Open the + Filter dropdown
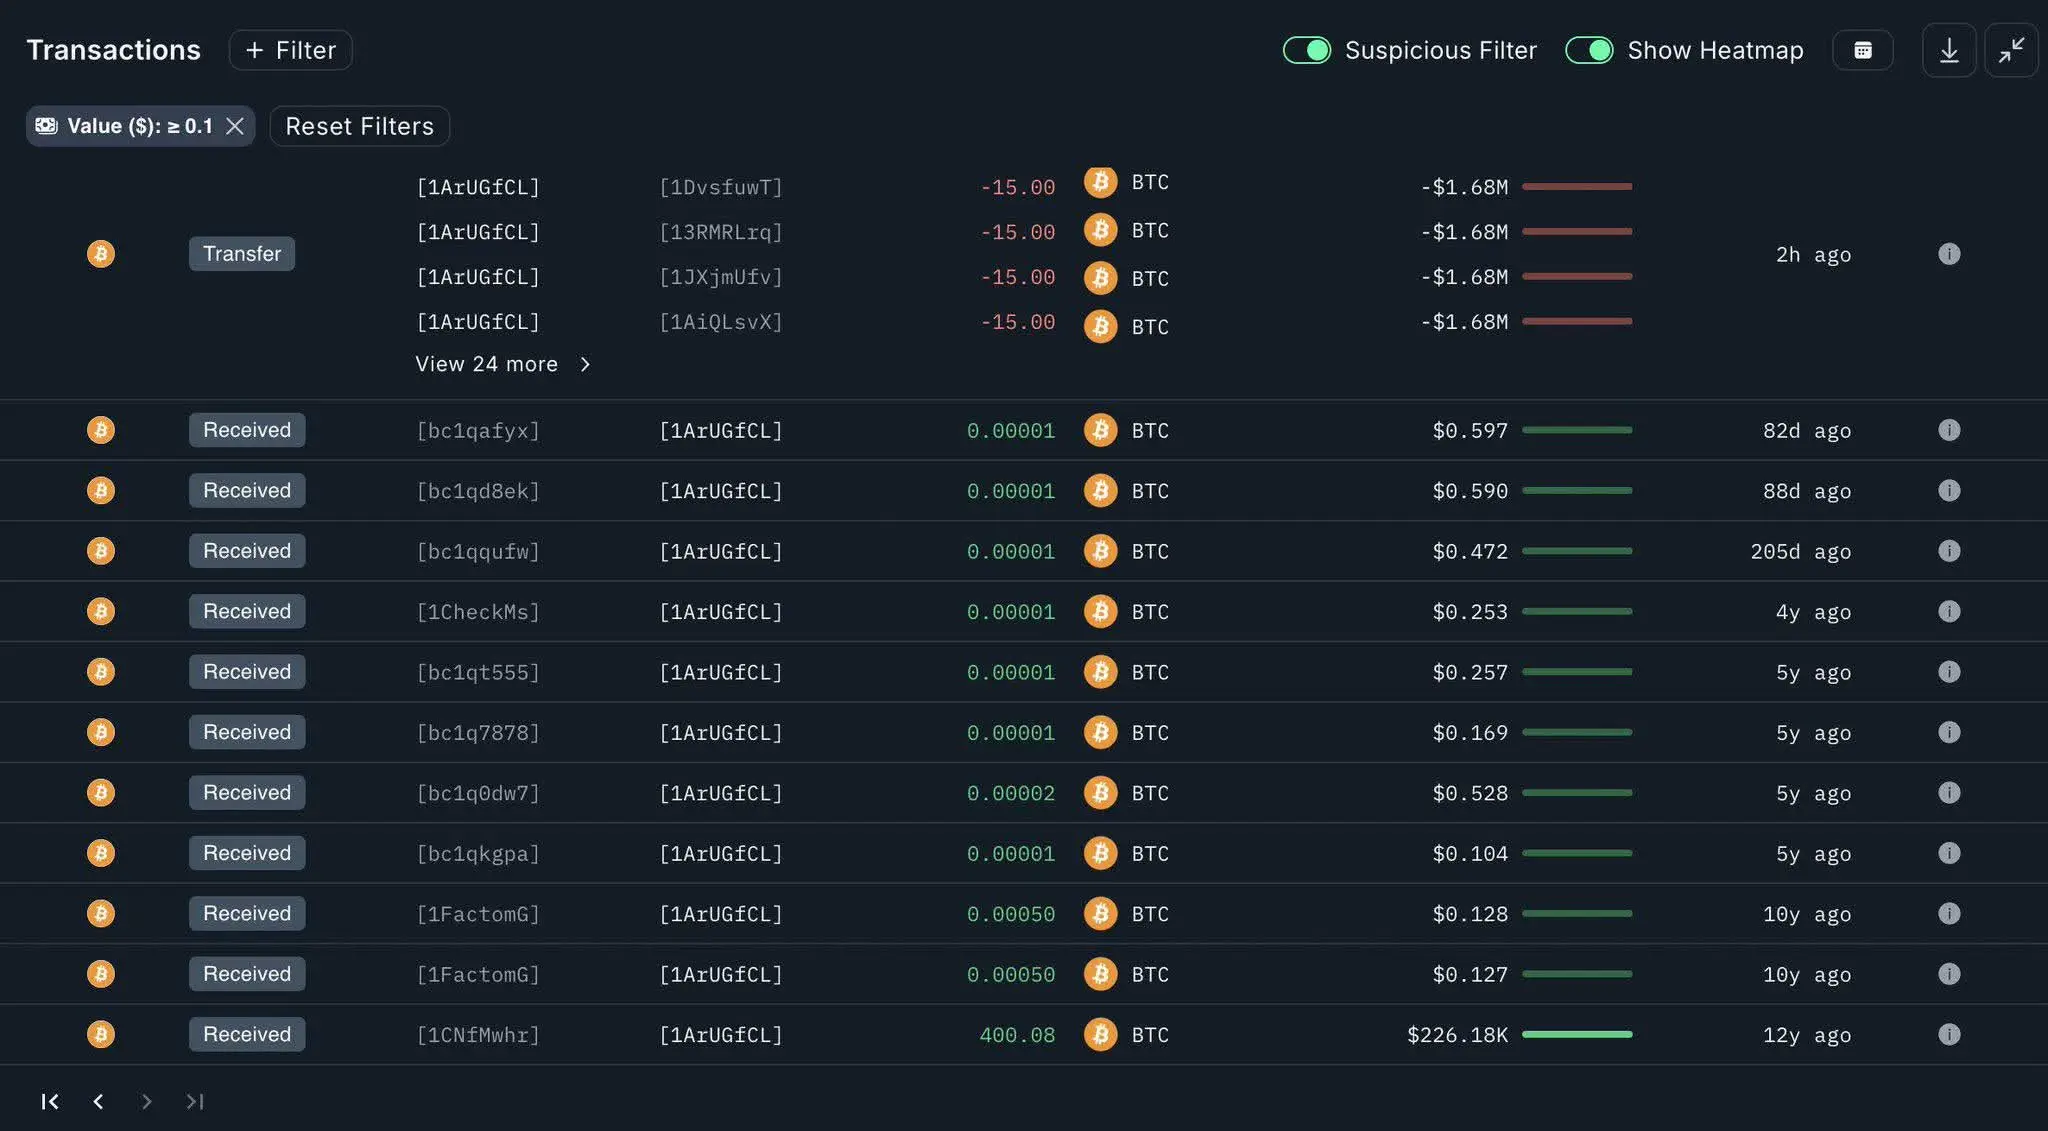The image size is (2048, 1131). coord(290,50)
